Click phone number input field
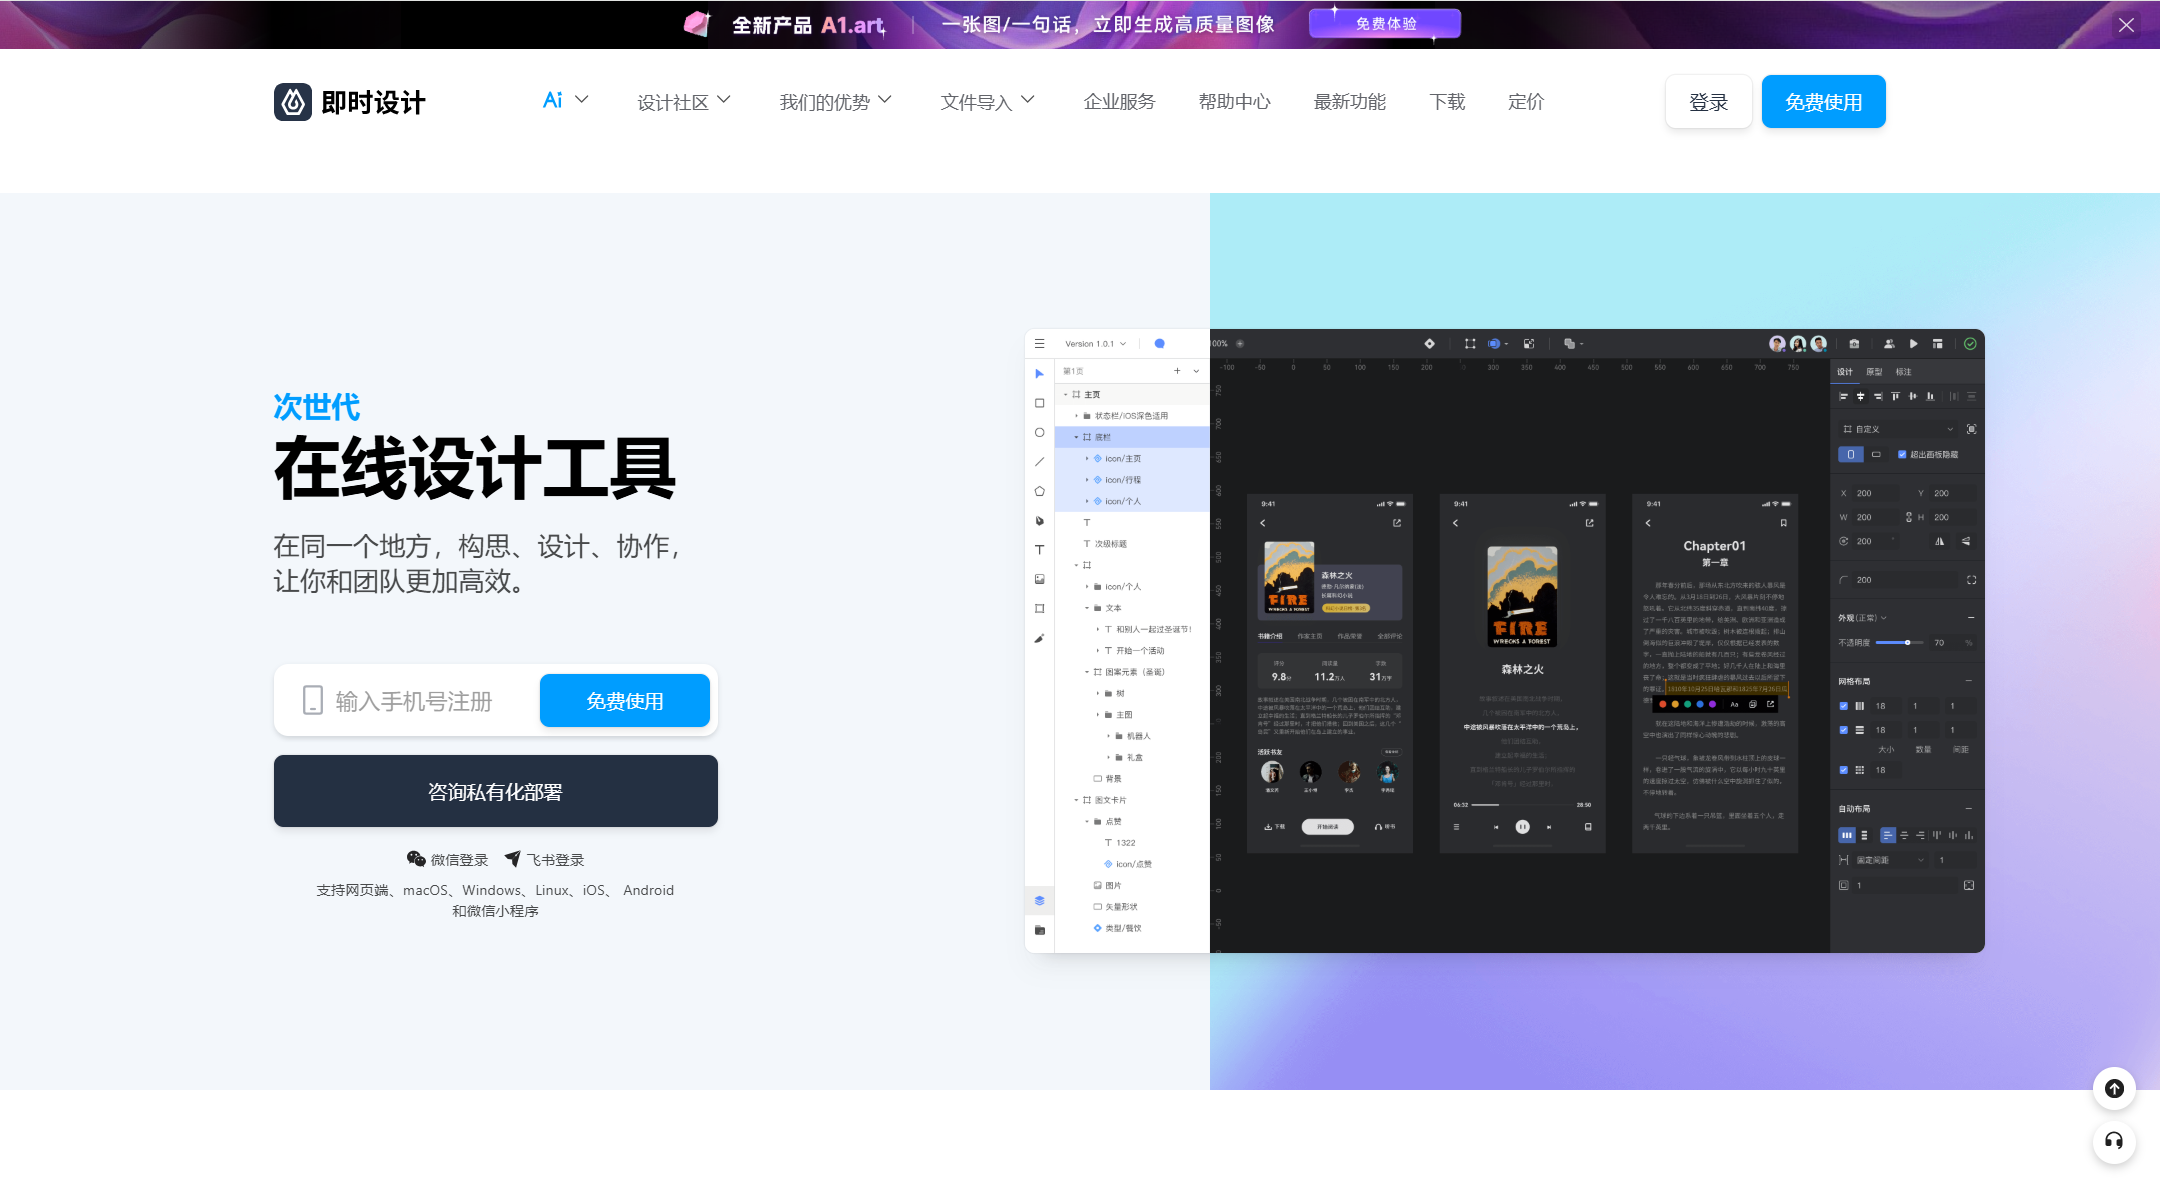The width and height of the screenshot is (2160, 1187). tap(424, 699)
